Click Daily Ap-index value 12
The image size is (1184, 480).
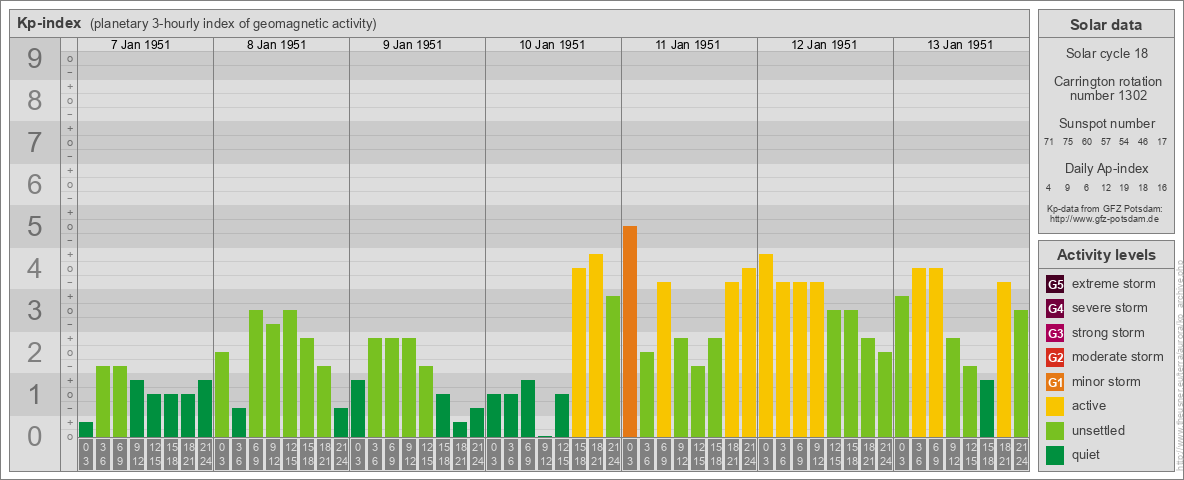click(x=1105, y=187)
